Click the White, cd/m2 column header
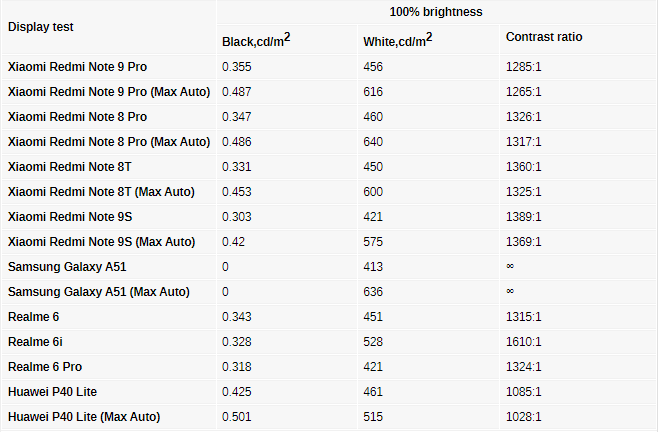This screenshot has width=658, height=432. pos(398,40)
